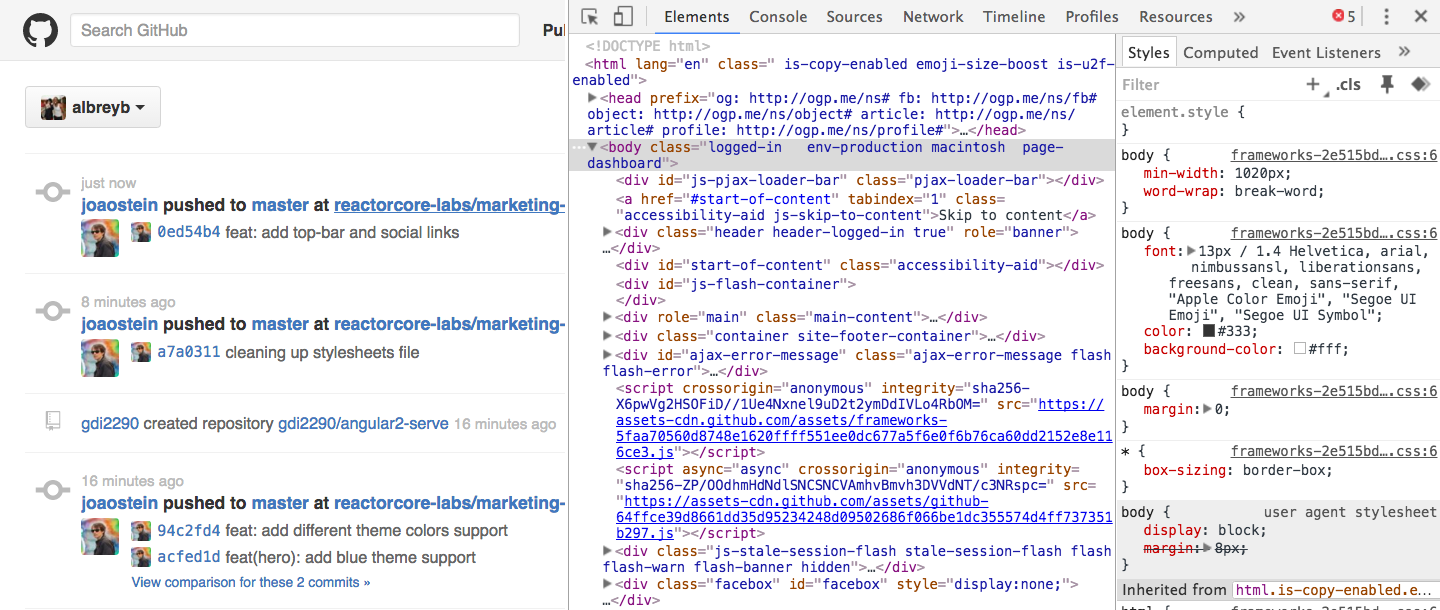The height and width of the screenshot is (610, 1440).
Task: Select the Styles sidebar tab
Action: (1148, 53)
